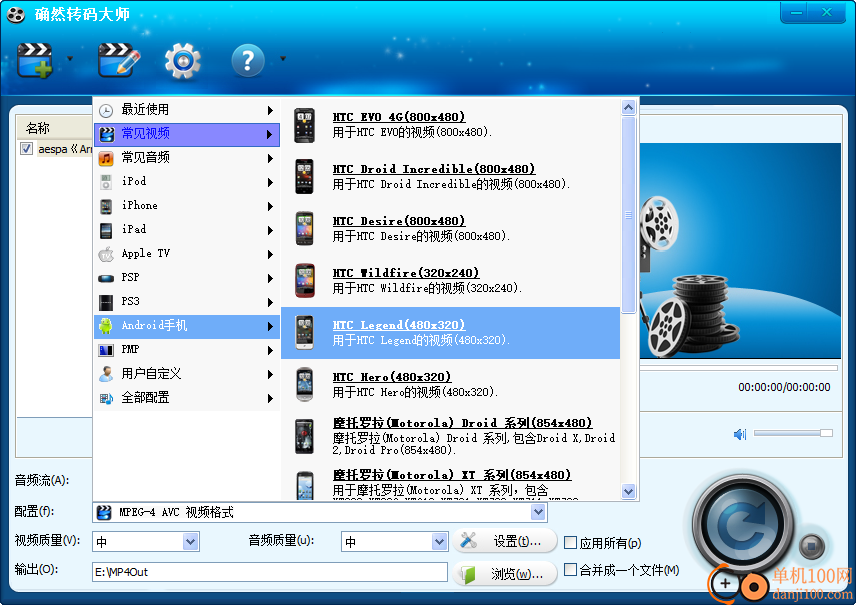Click the HTC Legend phone icon
This screenshot has width=856, height=605.
304,333
